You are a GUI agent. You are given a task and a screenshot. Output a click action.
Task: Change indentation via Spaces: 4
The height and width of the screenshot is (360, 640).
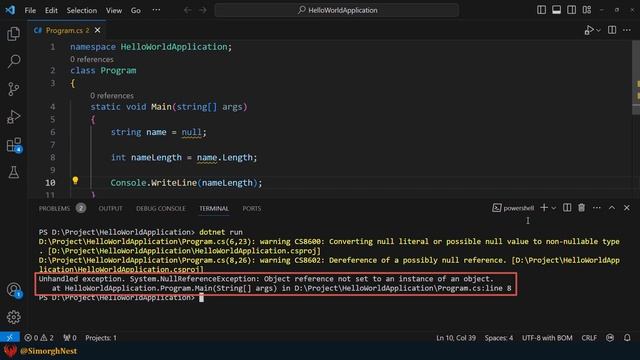tap(499, 338)
